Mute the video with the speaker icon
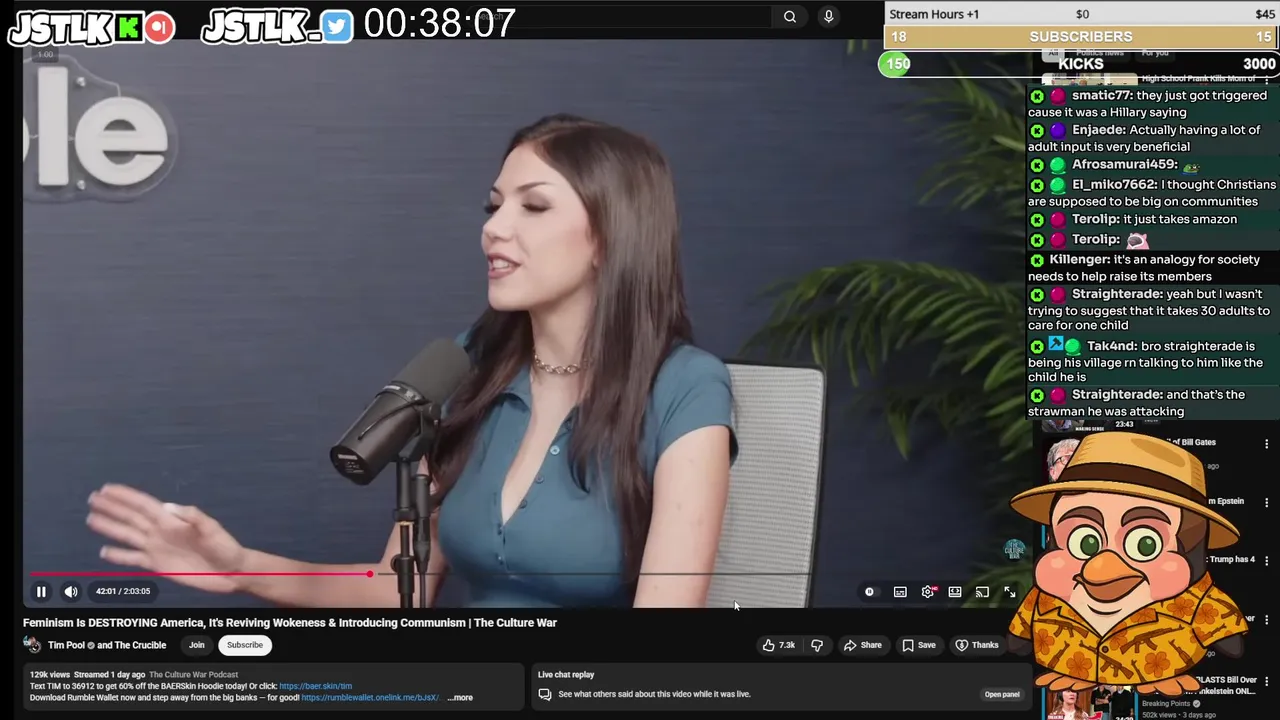The image size is (1280, 720). (x=71, y=591)
